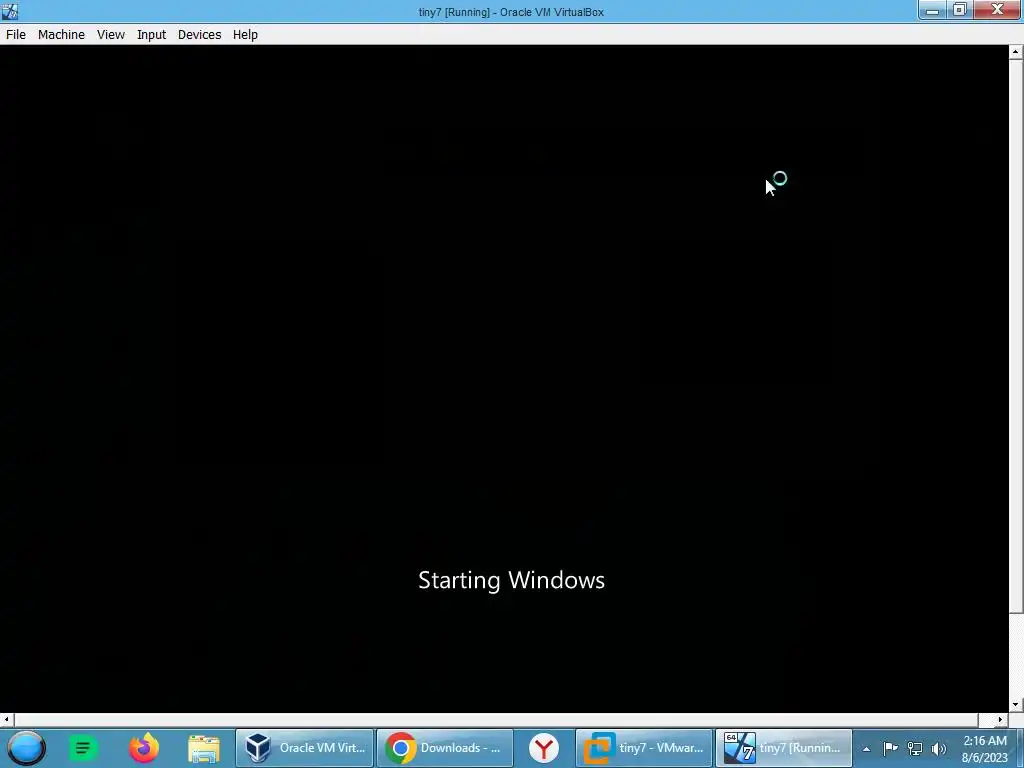Click the network tray icon
The image size is (1024, 768).
pyautogui.click(x=915, y=748)
